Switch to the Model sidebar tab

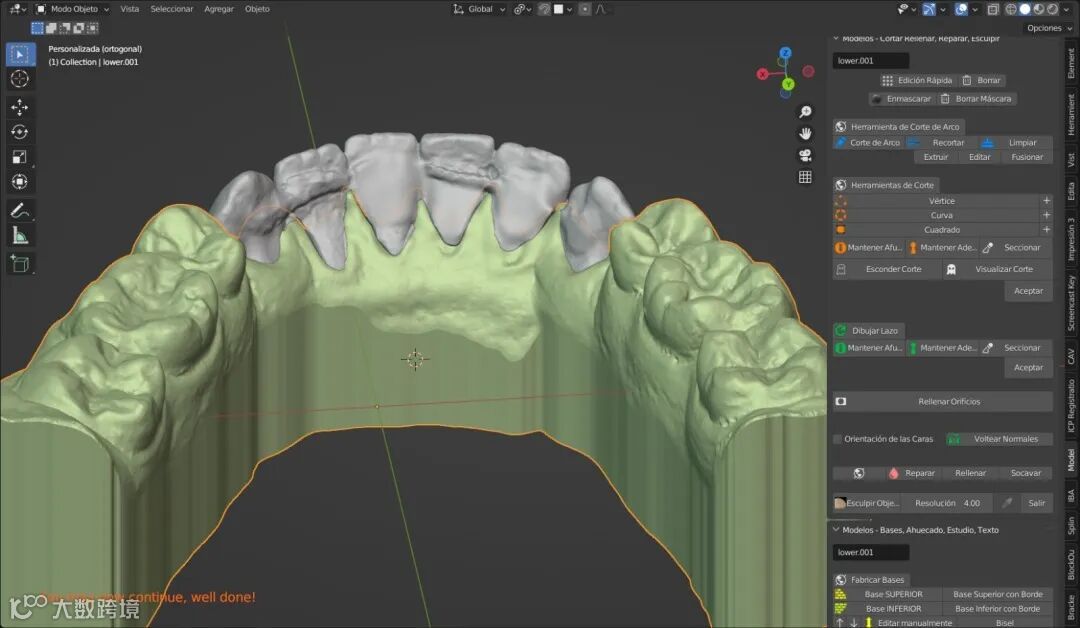point(1071,460)
